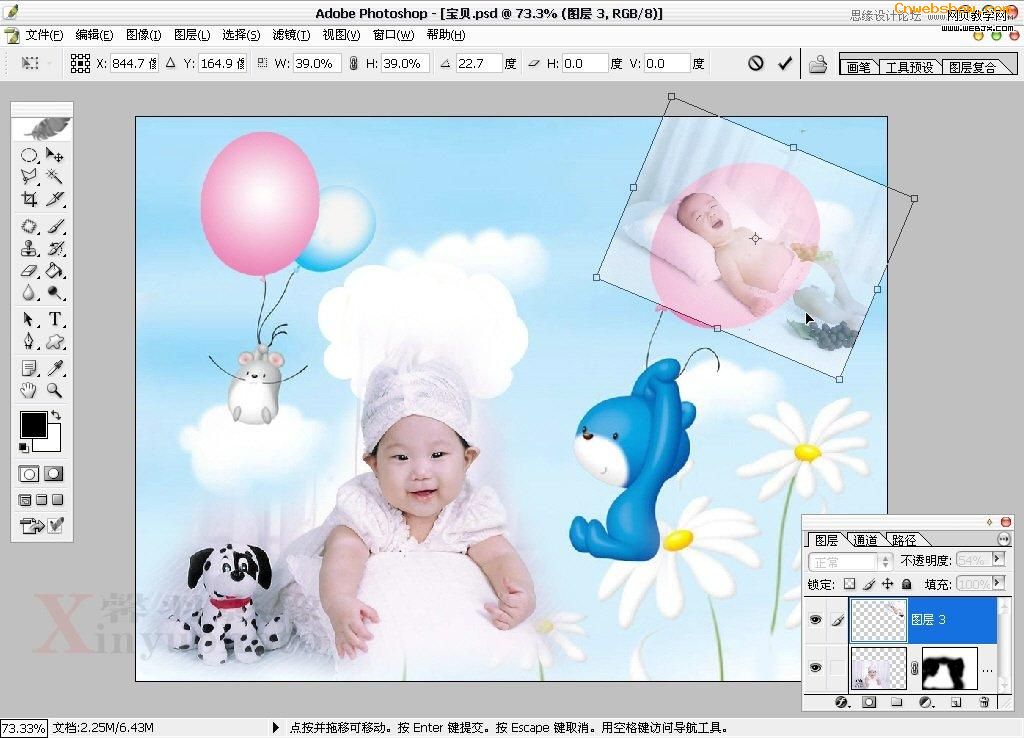1024x738 pixels.
Task: Select the Slice tool
Action: point(55,199)
